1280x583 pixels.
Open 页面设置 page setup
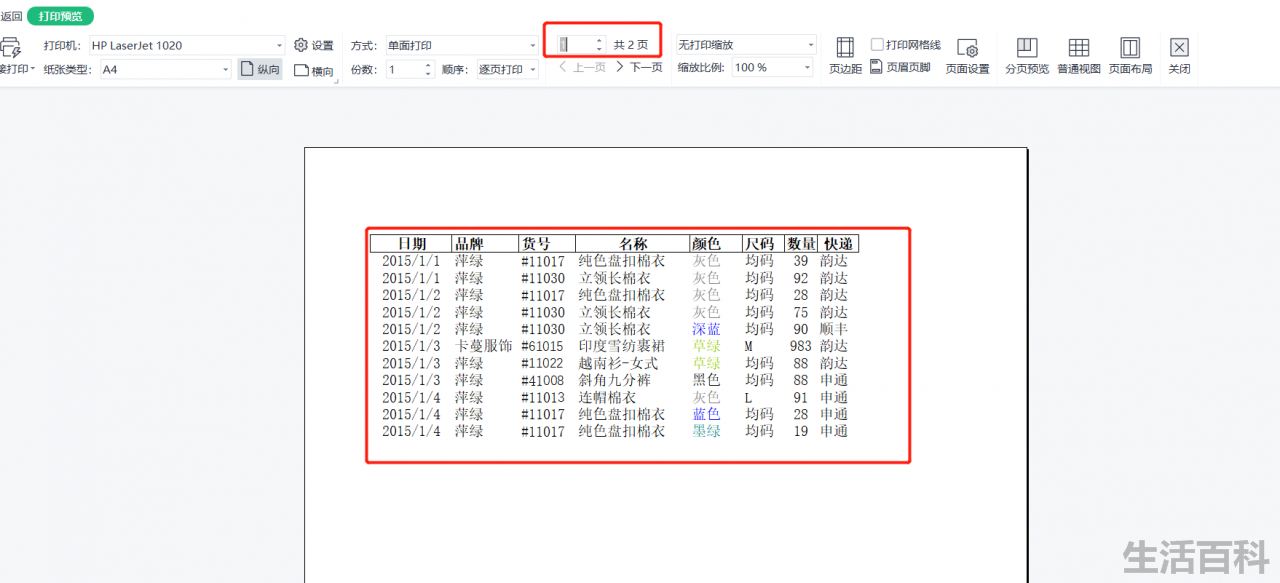point(967,56)
